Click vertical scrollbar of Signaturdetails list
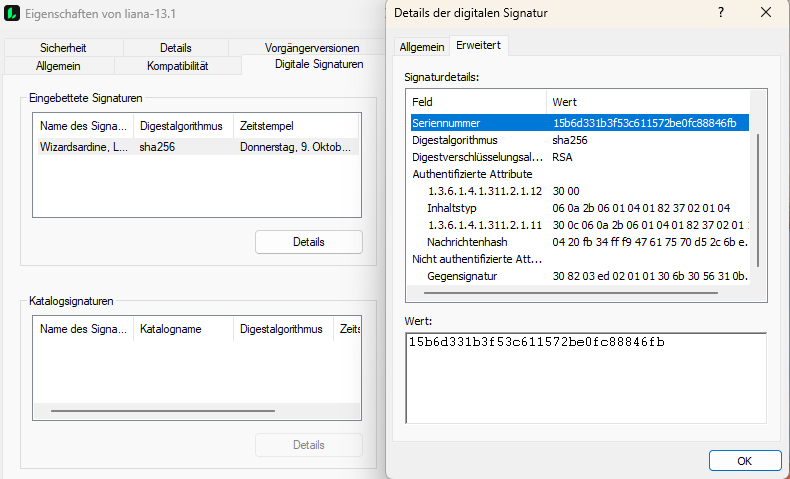Screen dimensions: 790x479 click(758, 200)
